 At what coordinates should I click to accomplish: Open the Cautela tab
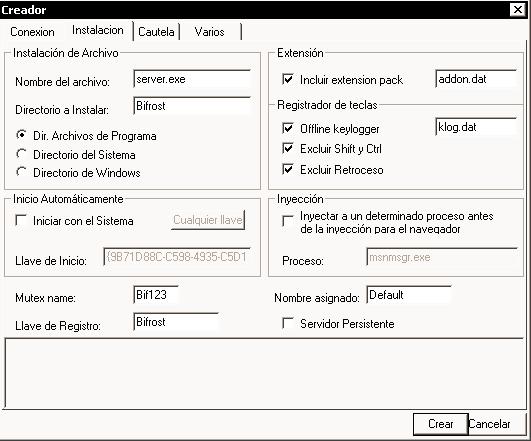156,32
